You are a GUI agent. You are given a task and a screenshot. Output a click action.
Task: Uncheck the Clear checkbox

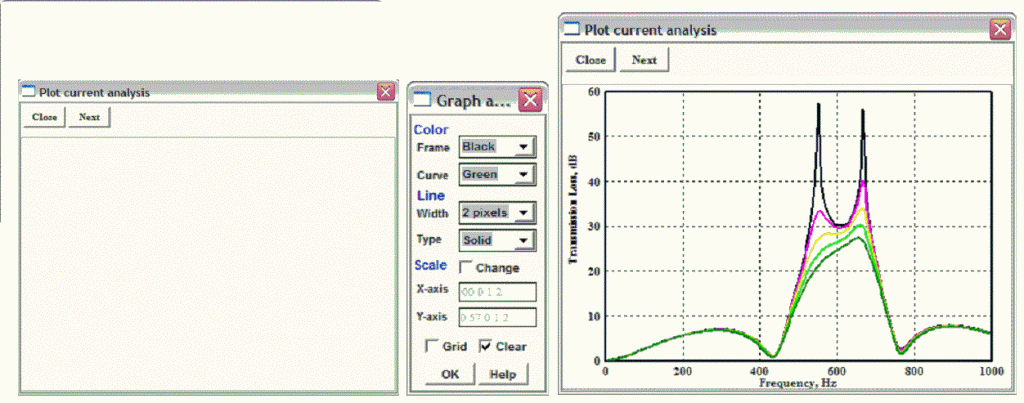[x=485, y=347]
